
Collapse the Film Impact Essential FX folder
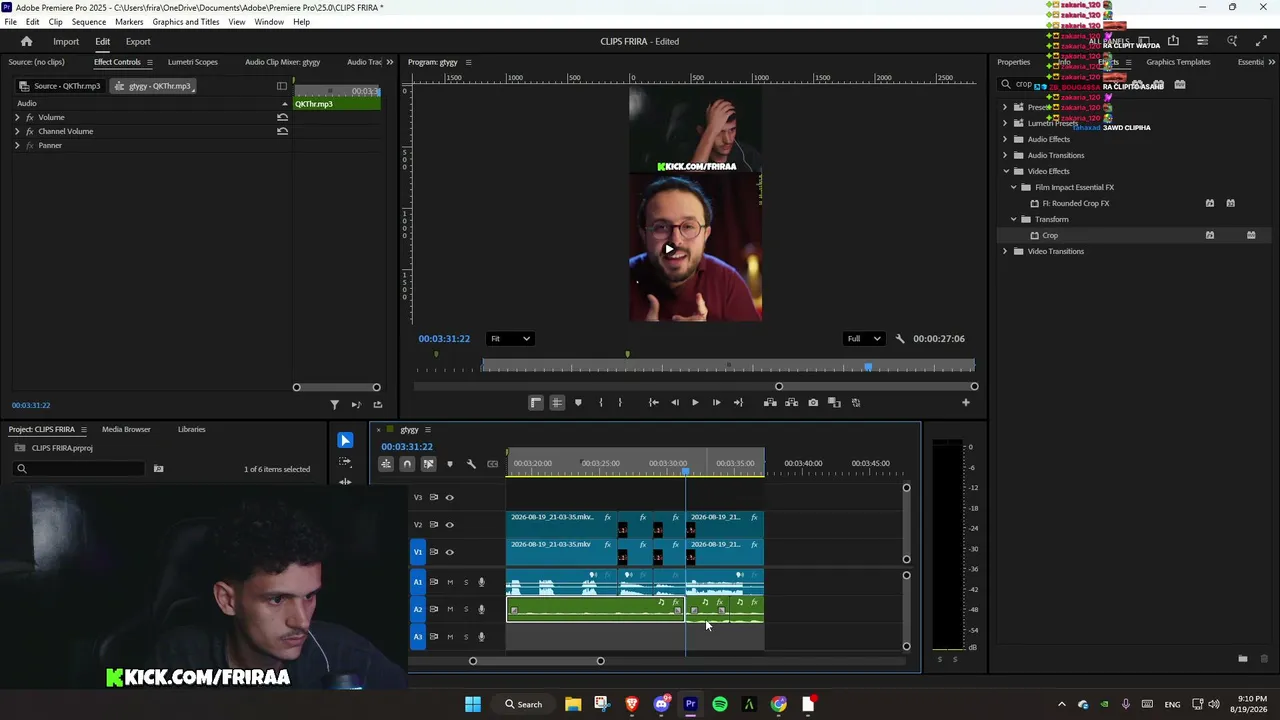[x=1013, y=187]
